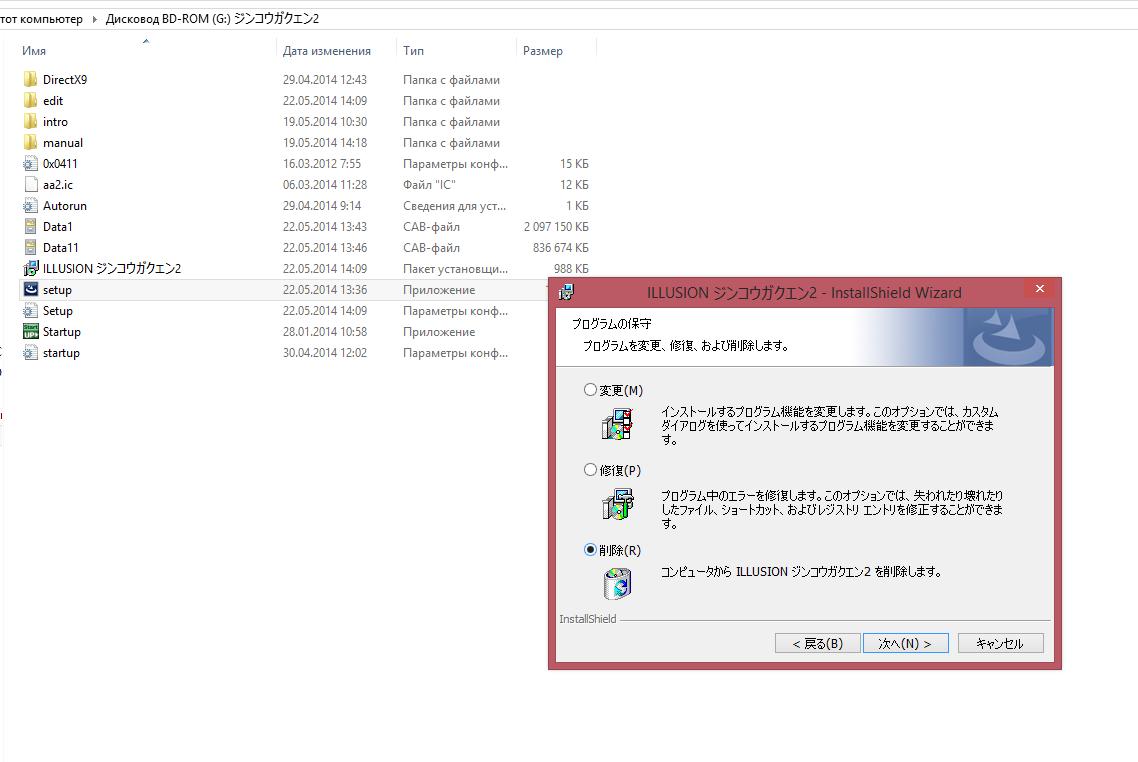Select the intro folder icon
Screen dimensions: 1138x762
(30, 121)
